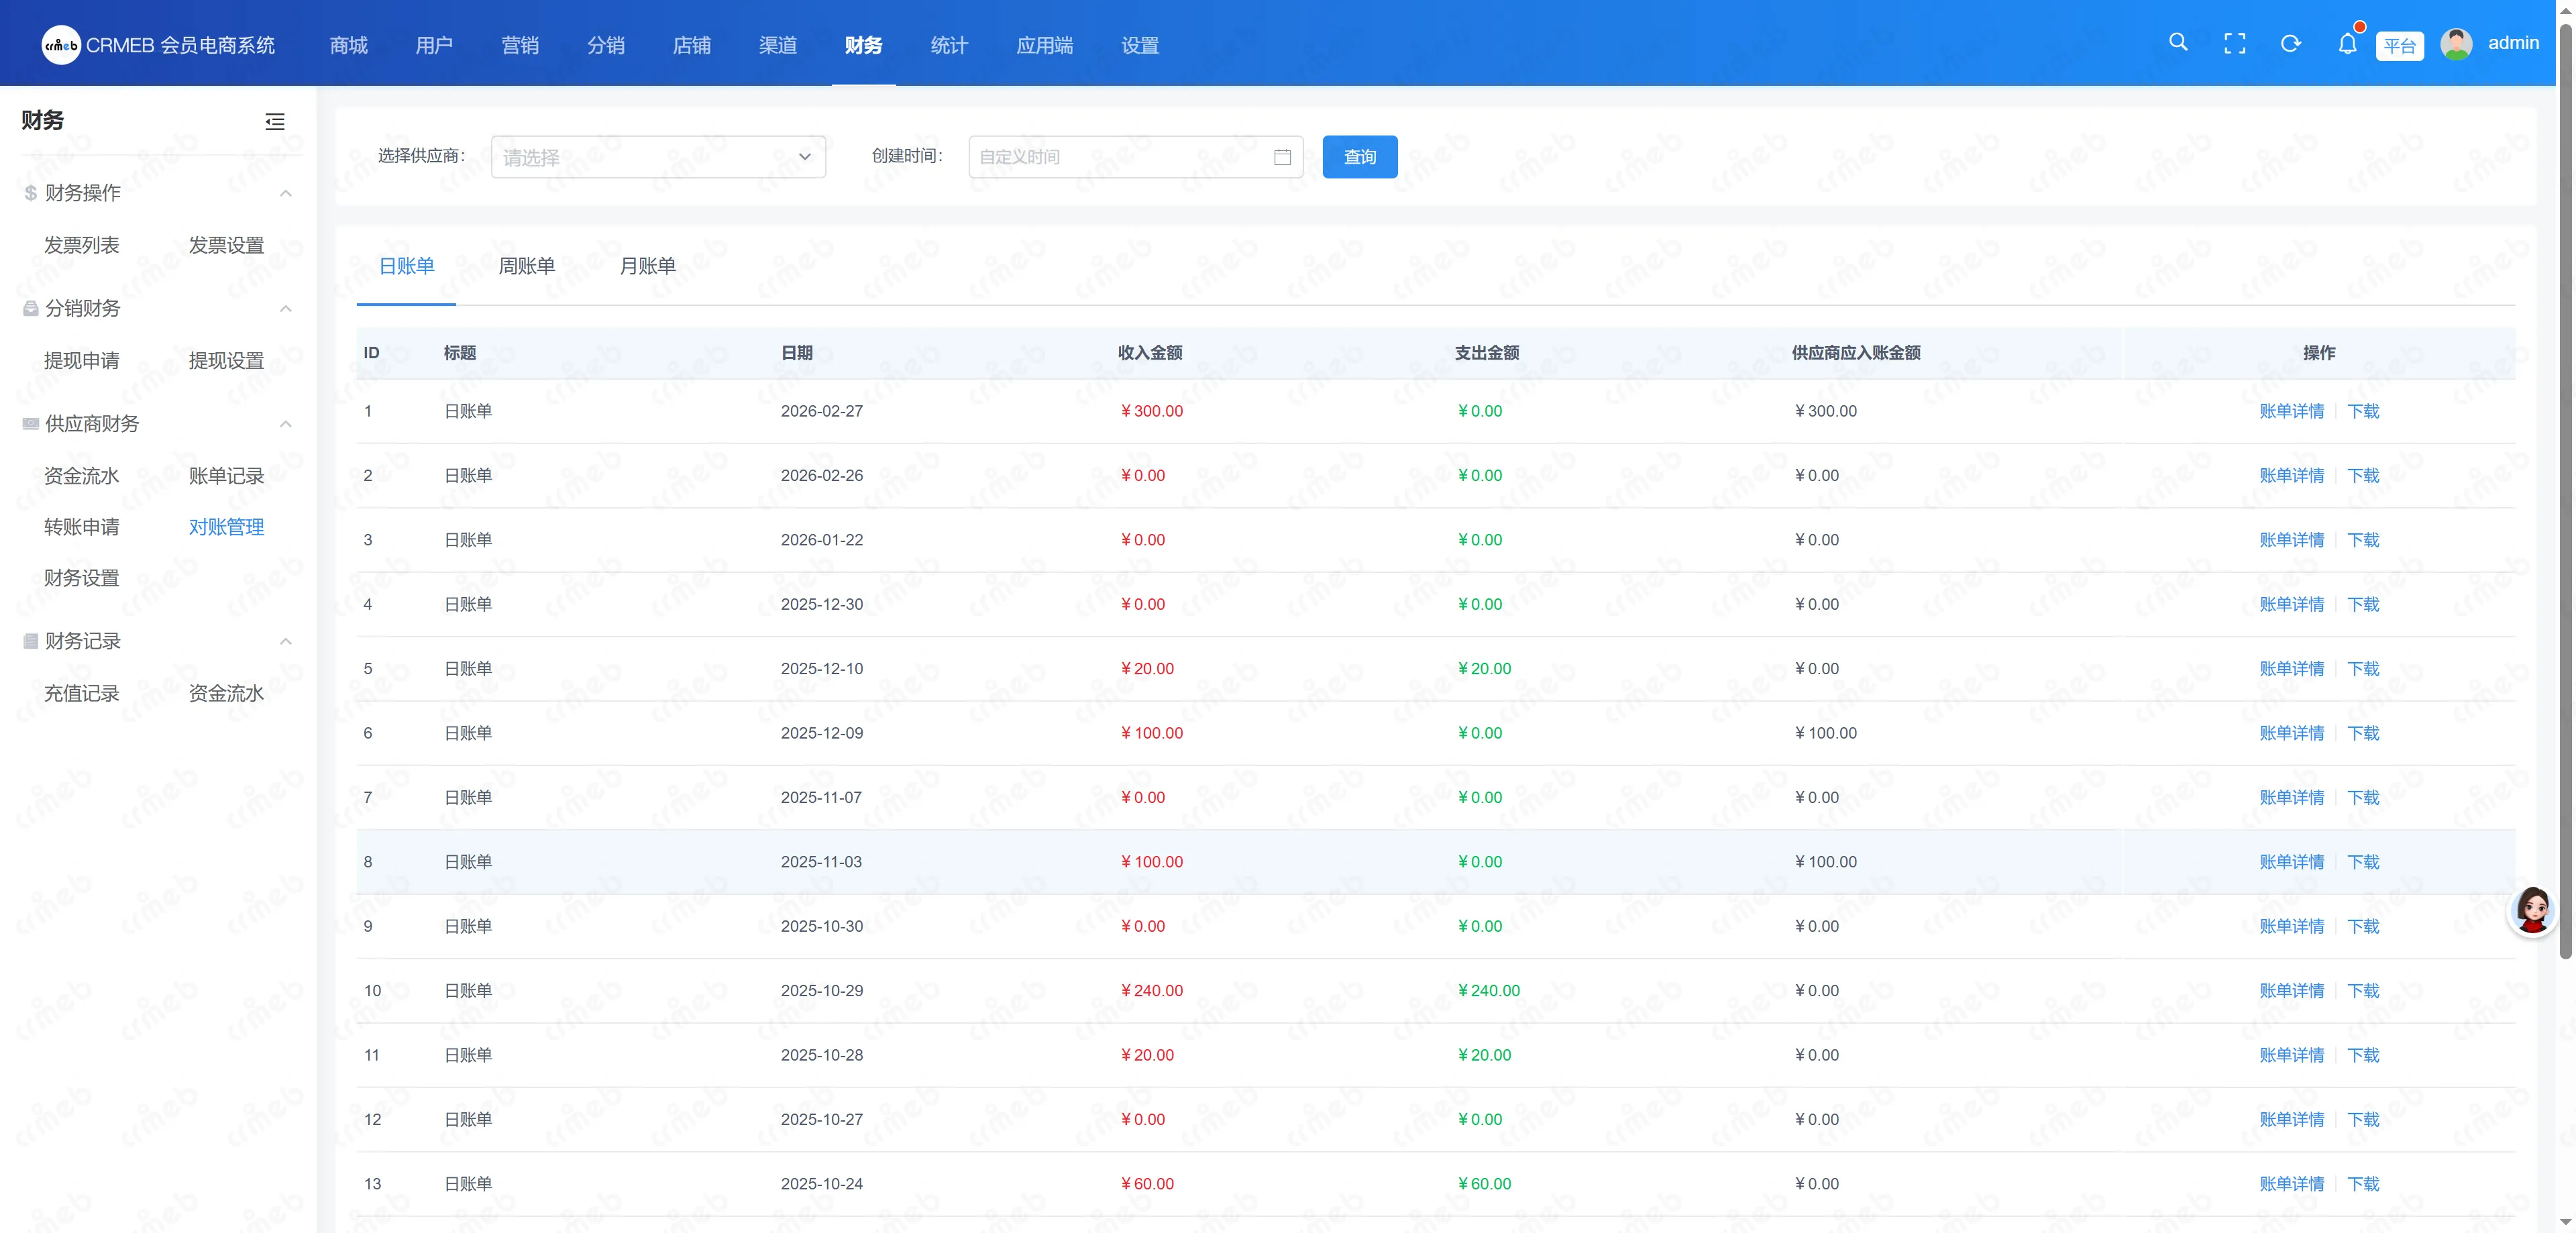Toggle fullscreen mode icon

(x=2235, y=43)
